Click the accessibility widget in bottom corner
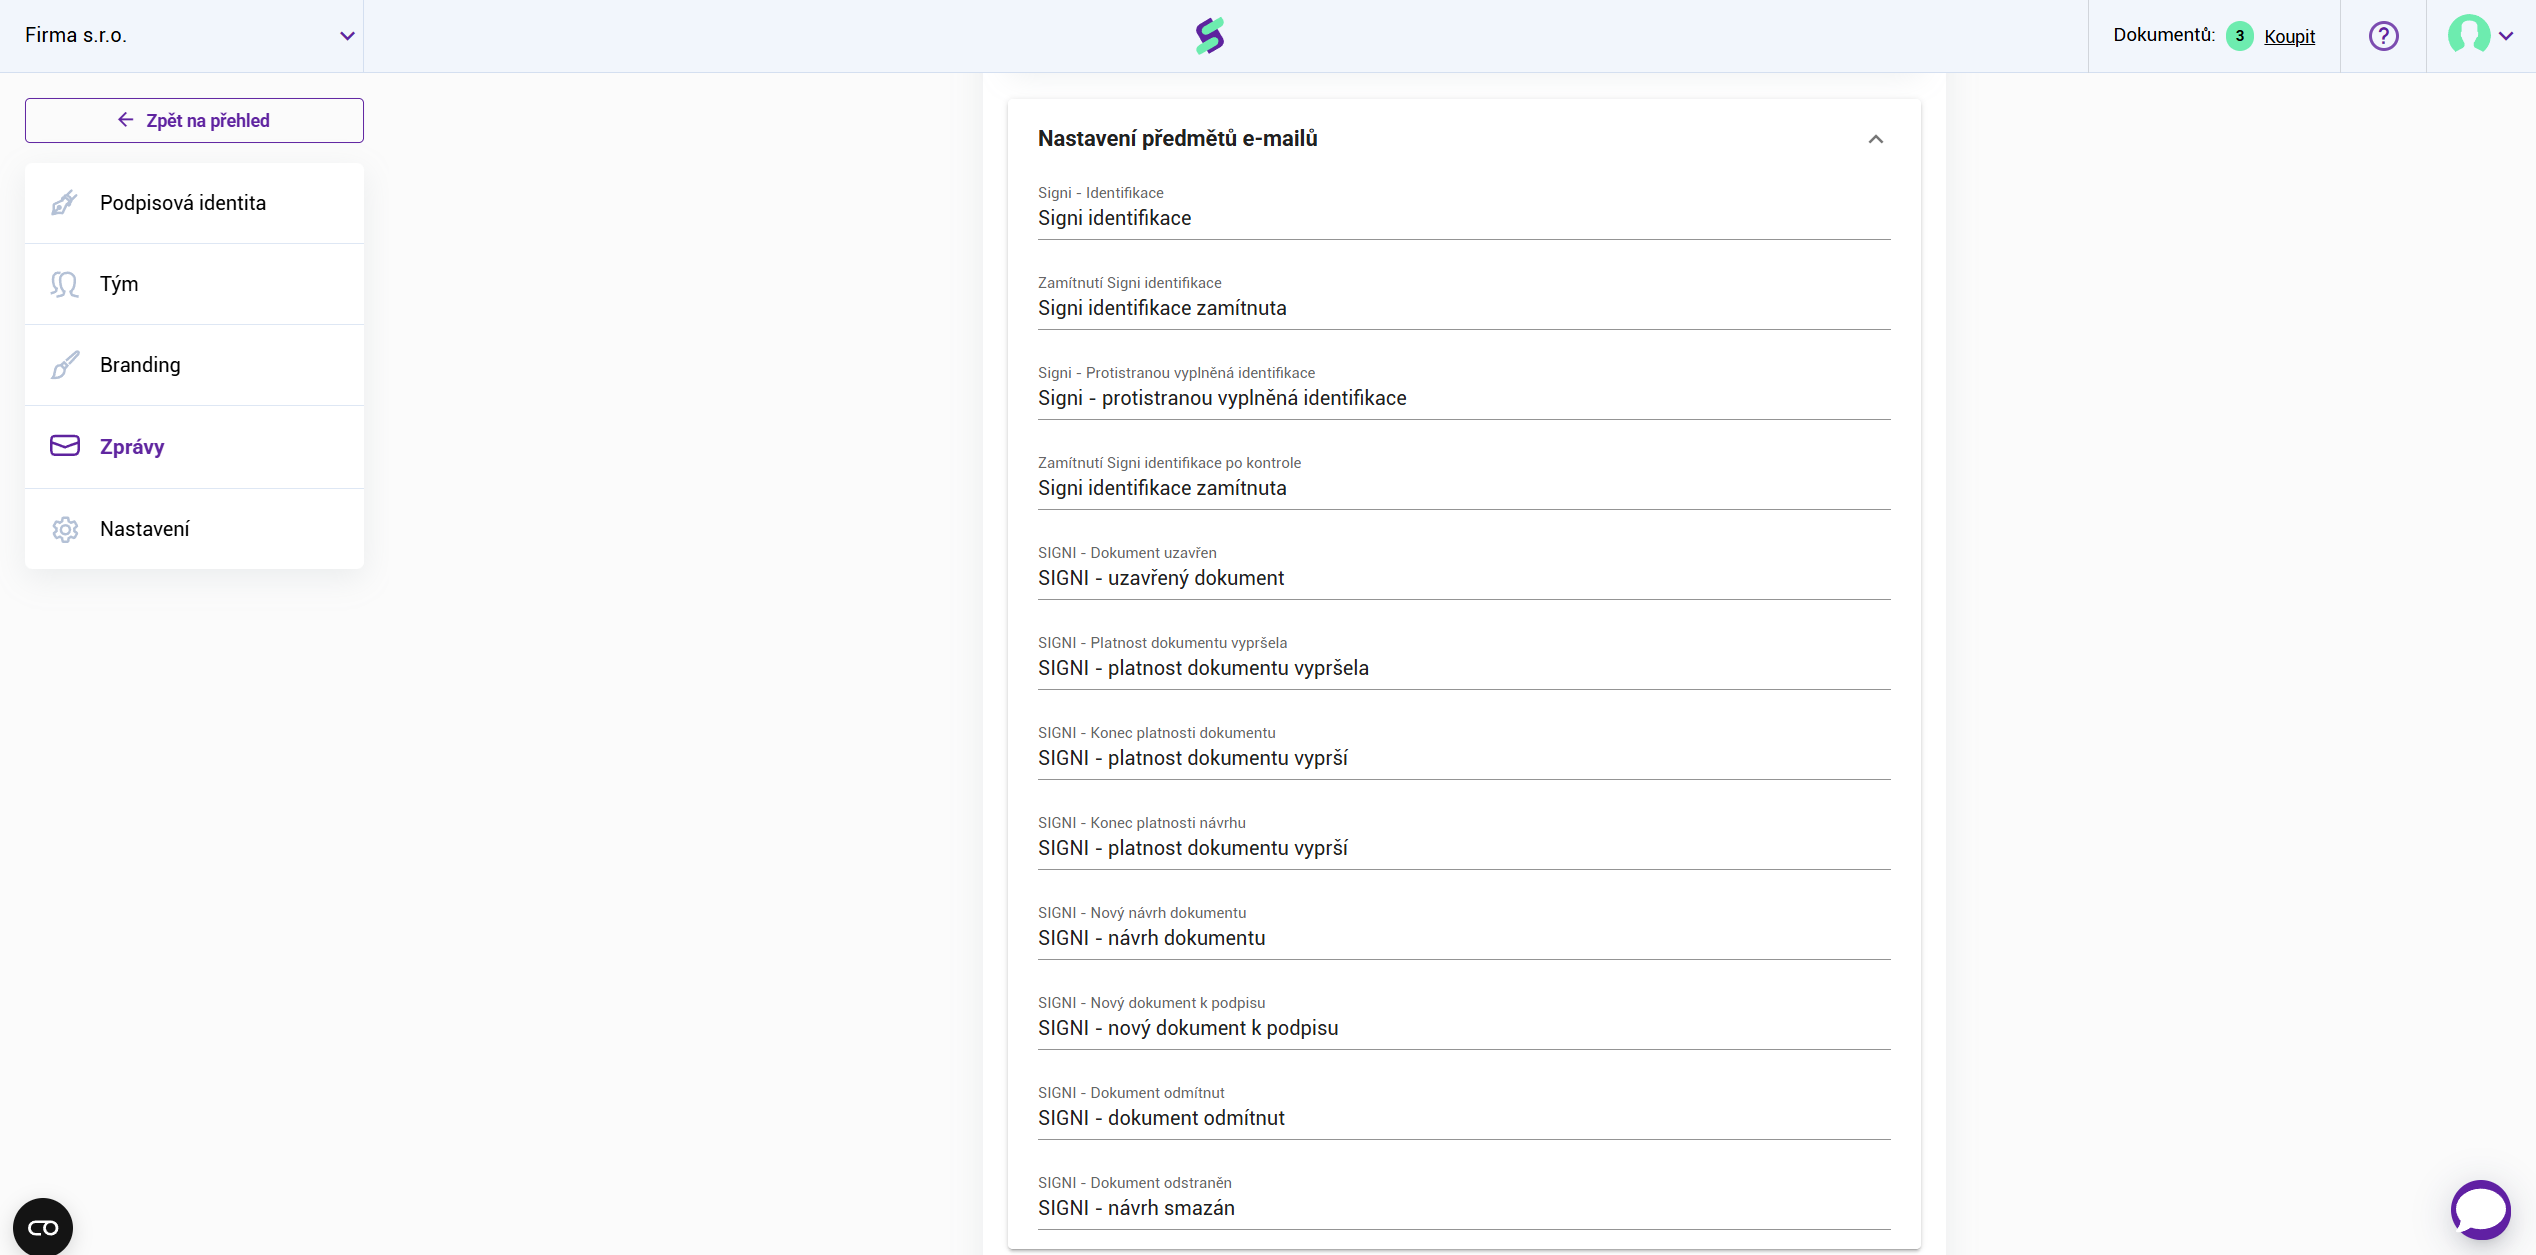 tap(43, 1227)
